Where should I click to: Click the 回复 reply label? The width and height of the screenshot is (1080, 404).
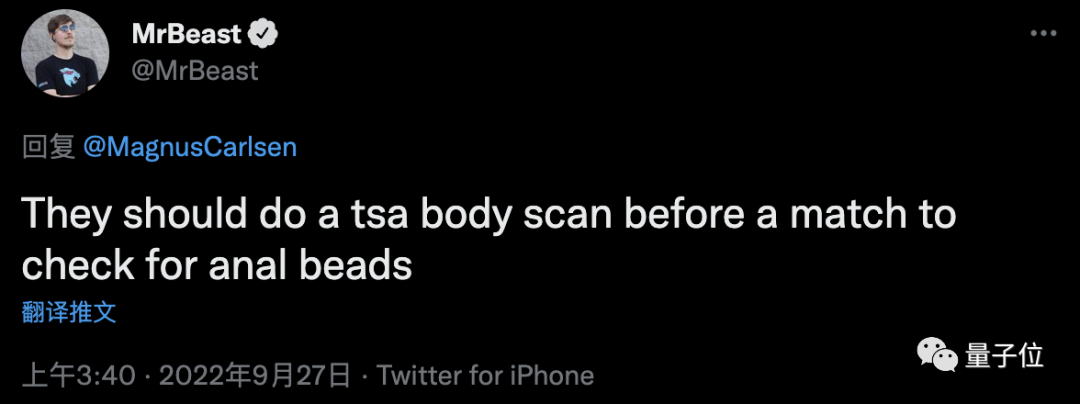point(48,147)
